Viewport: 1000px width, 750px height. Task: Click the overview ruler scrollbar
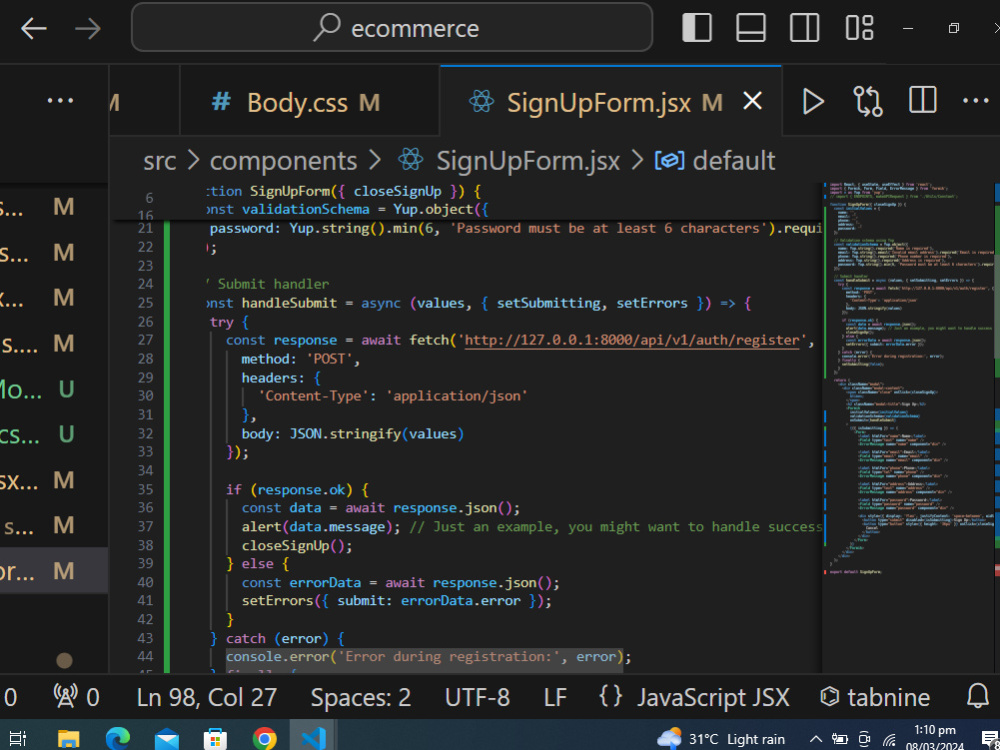(996, 427)
